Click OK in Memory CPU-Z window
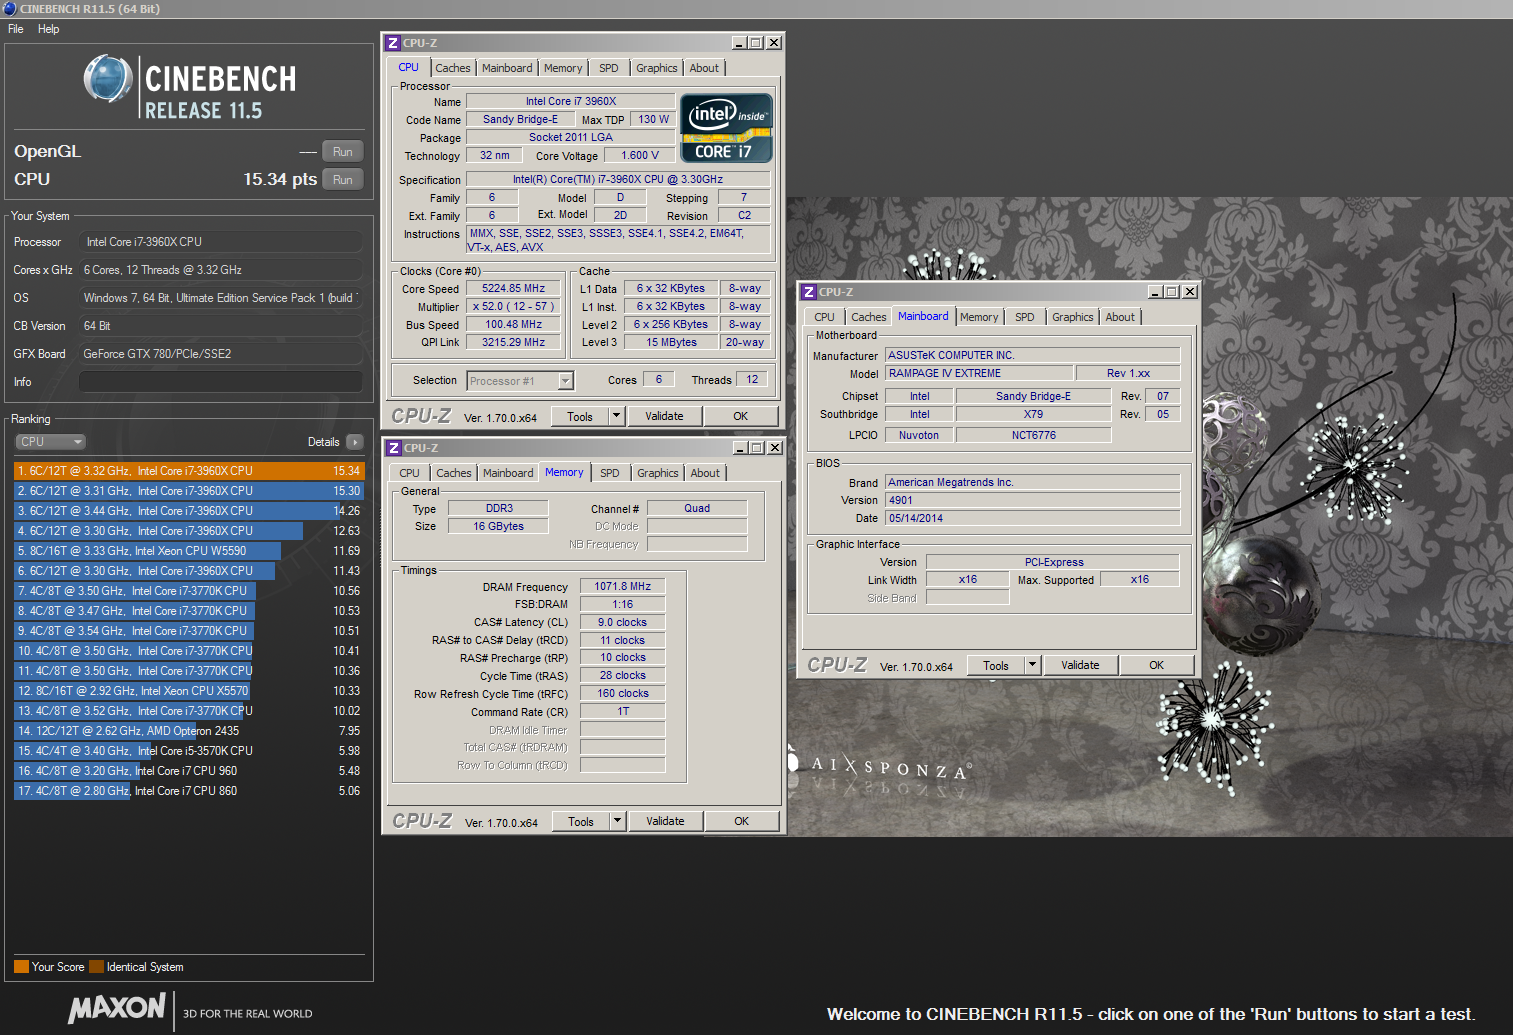 742,822
